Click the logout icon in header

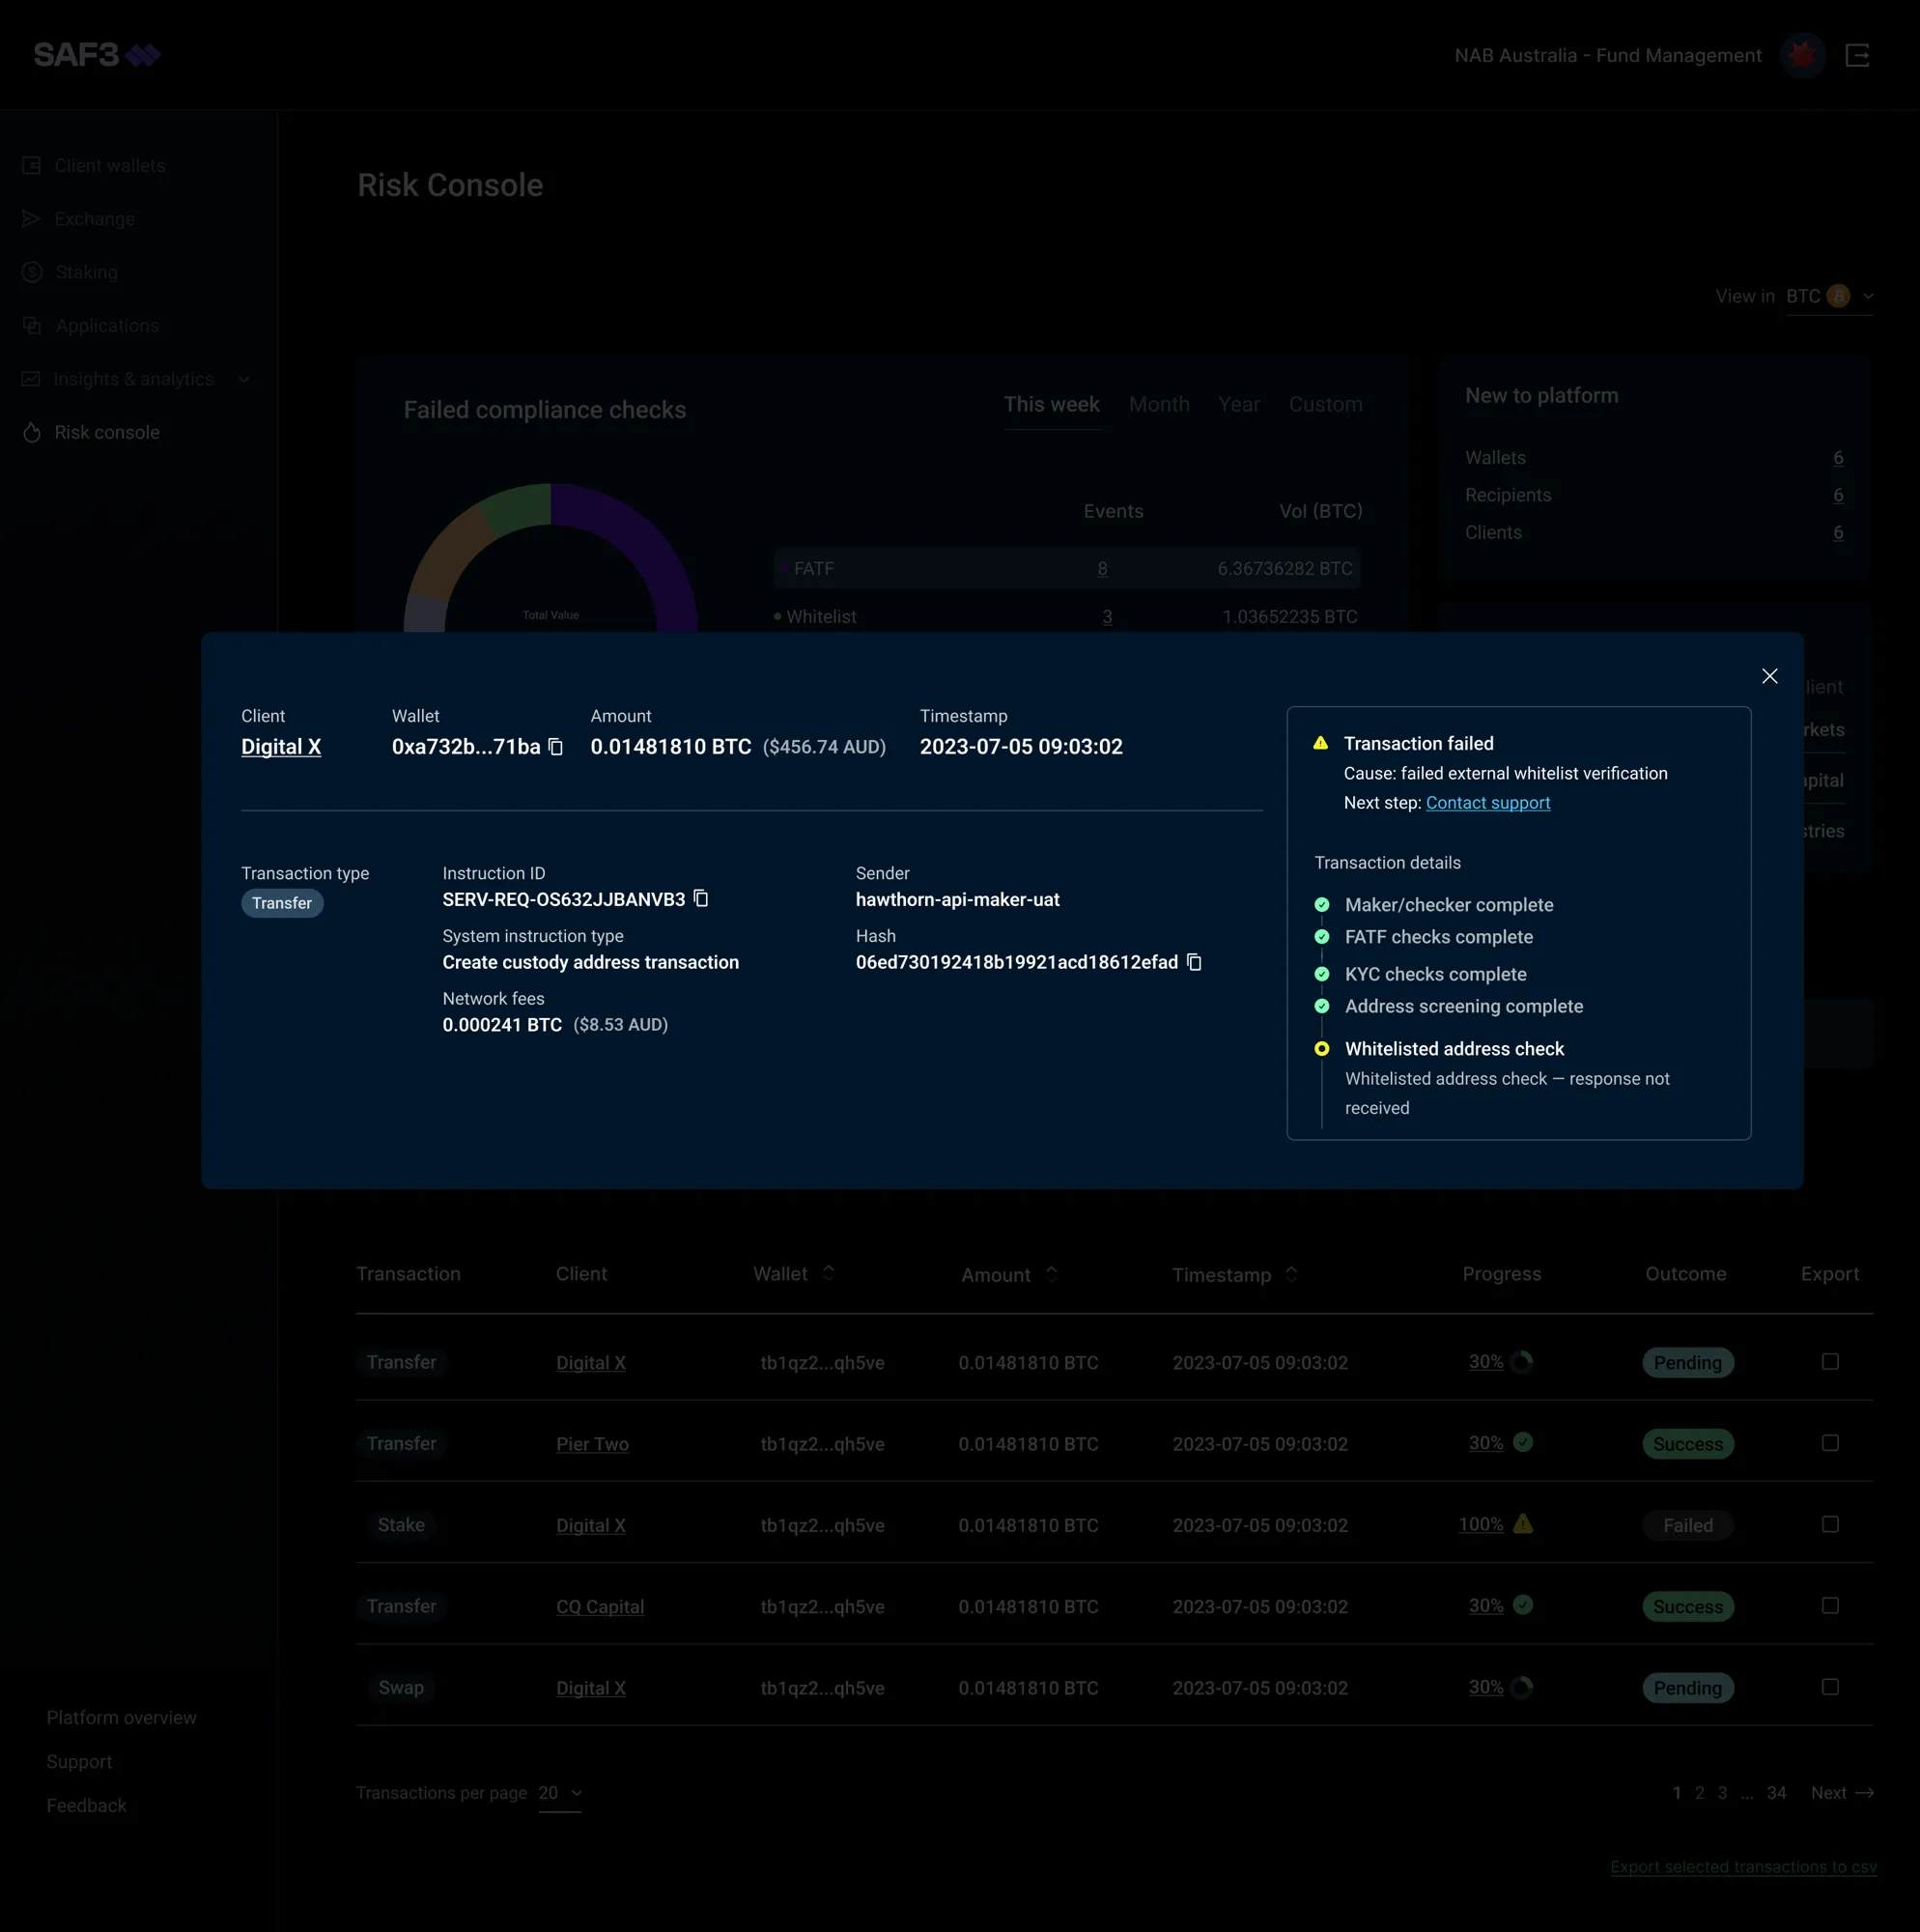[1857, 55]
